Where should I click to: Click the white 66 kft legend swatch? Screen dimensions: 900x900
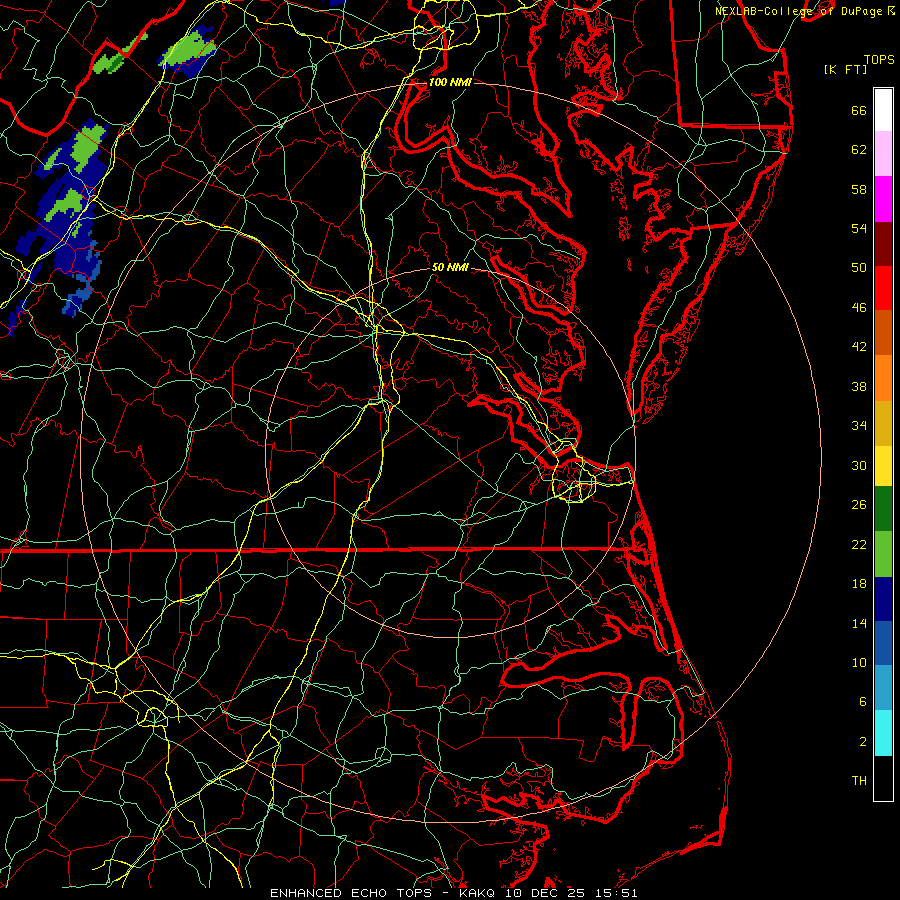pyautogui.click(x=883, y=110)
